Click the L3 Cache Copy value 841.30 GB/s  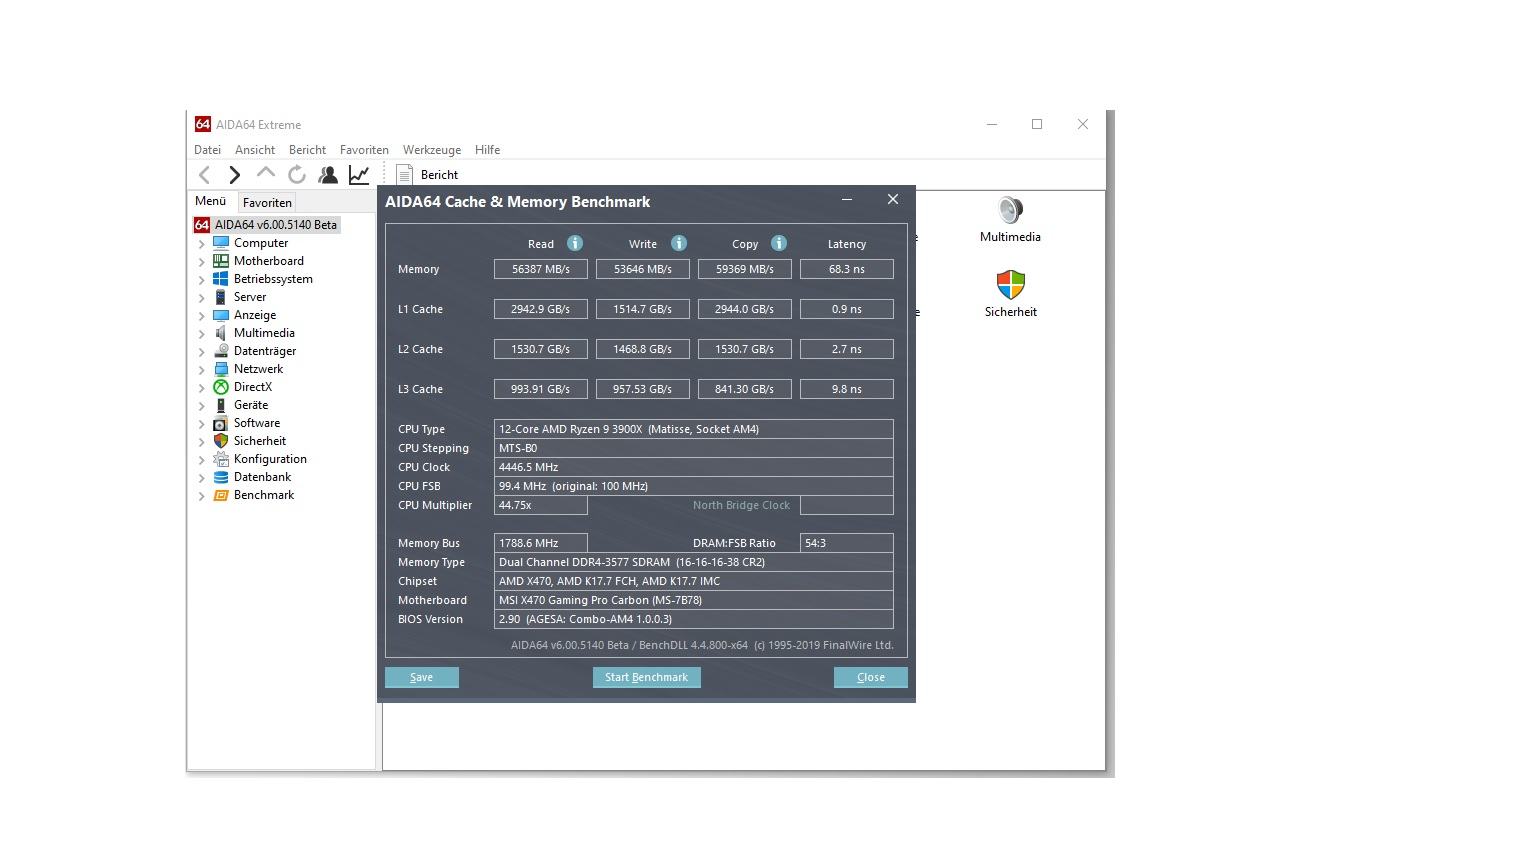[745, 389]
